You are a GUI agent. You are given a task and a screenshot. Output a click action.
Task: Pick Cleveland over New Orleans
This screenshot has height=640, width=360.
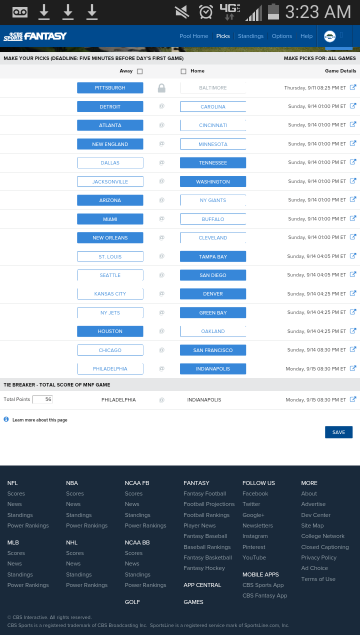pos(213,238)
